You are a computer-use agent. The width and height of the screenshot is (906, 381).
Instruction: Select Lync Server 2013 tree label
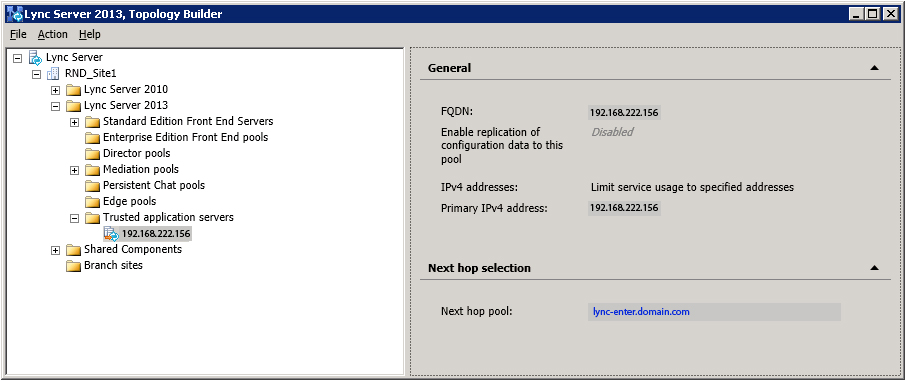126,106
